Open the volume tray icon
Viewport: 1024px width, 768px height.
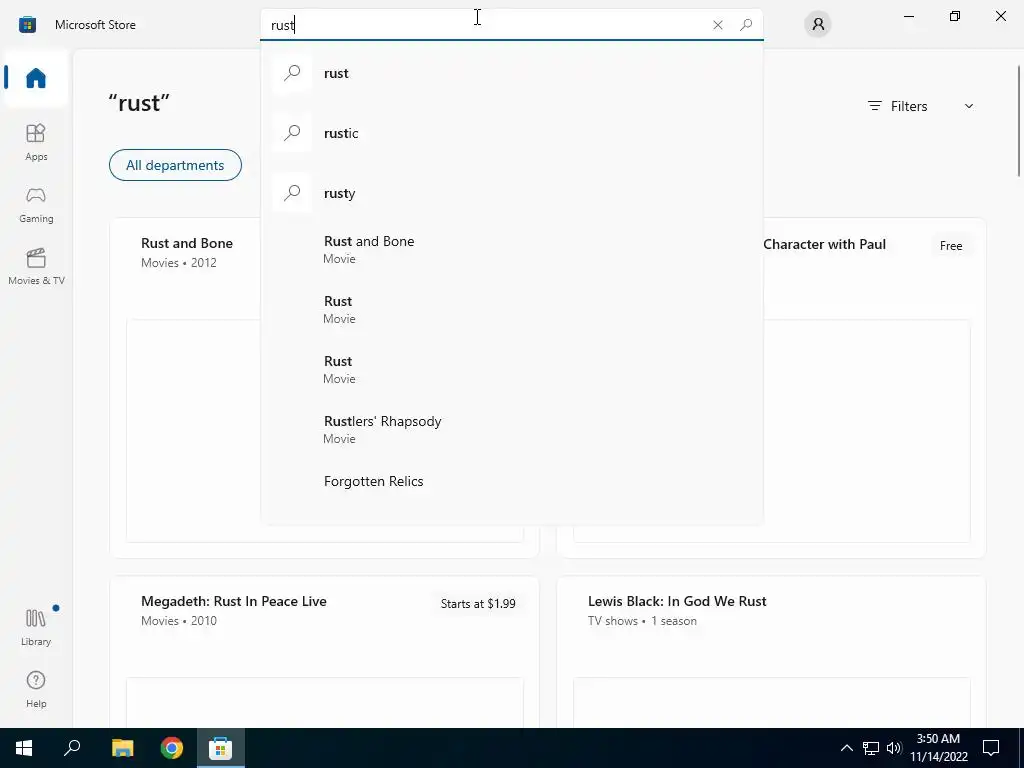894,748
